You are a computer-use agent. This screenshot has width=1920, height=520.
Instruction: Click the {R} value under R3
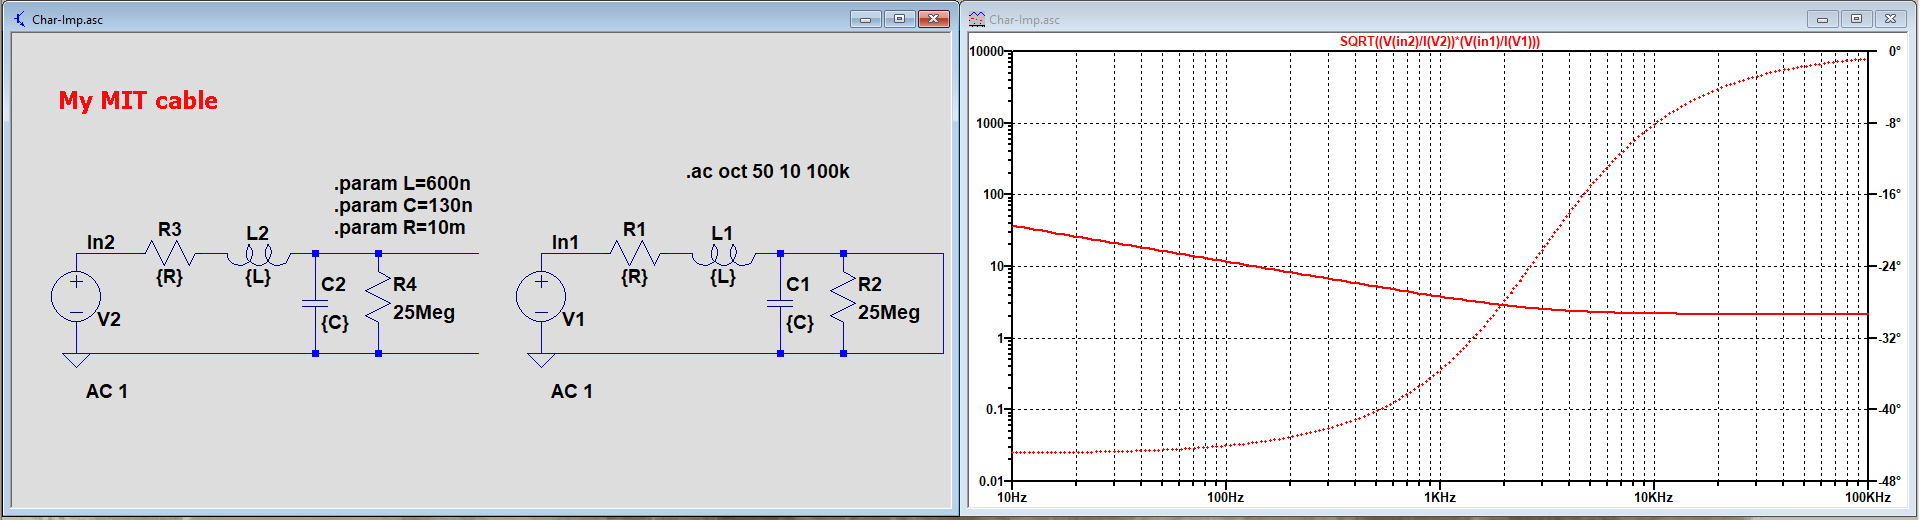pos(170,276)
